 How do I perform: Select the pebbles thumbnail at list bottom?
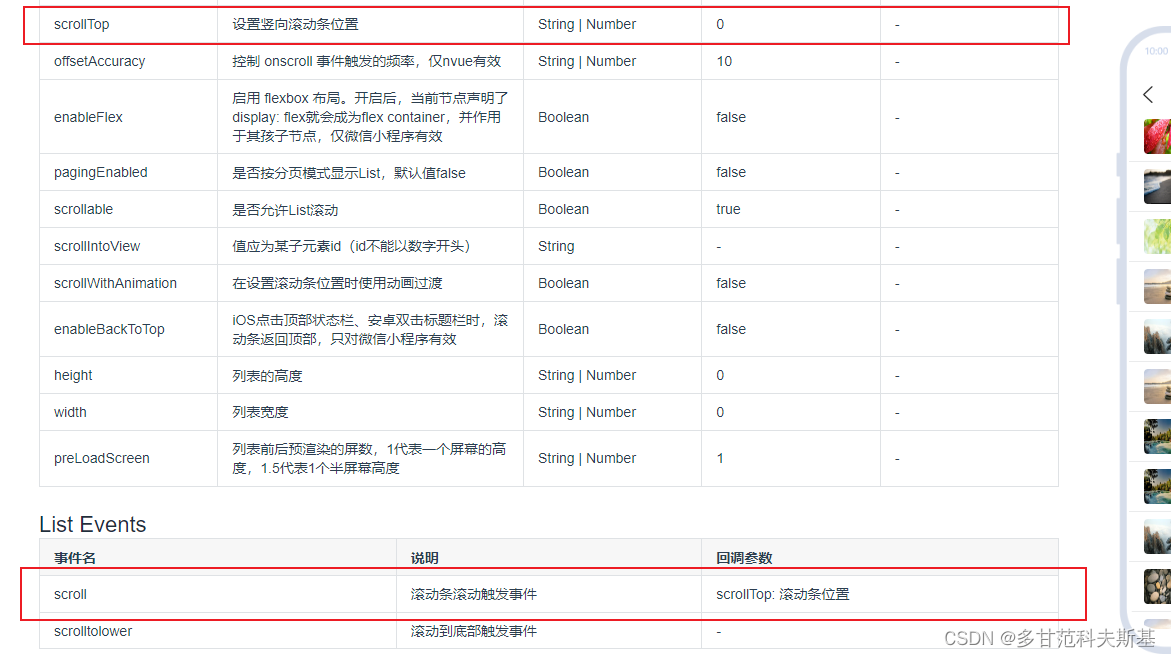click(1157, 586)
